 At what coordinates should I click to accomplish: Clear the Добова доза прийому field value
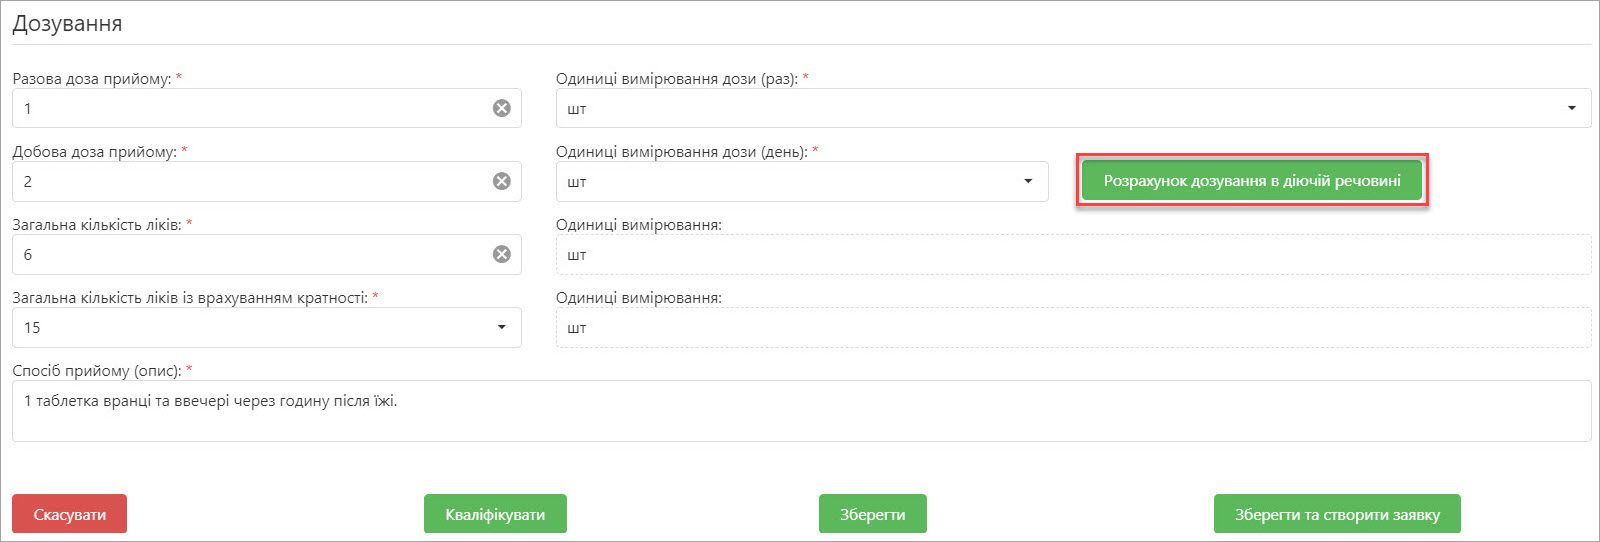(502, 181)
